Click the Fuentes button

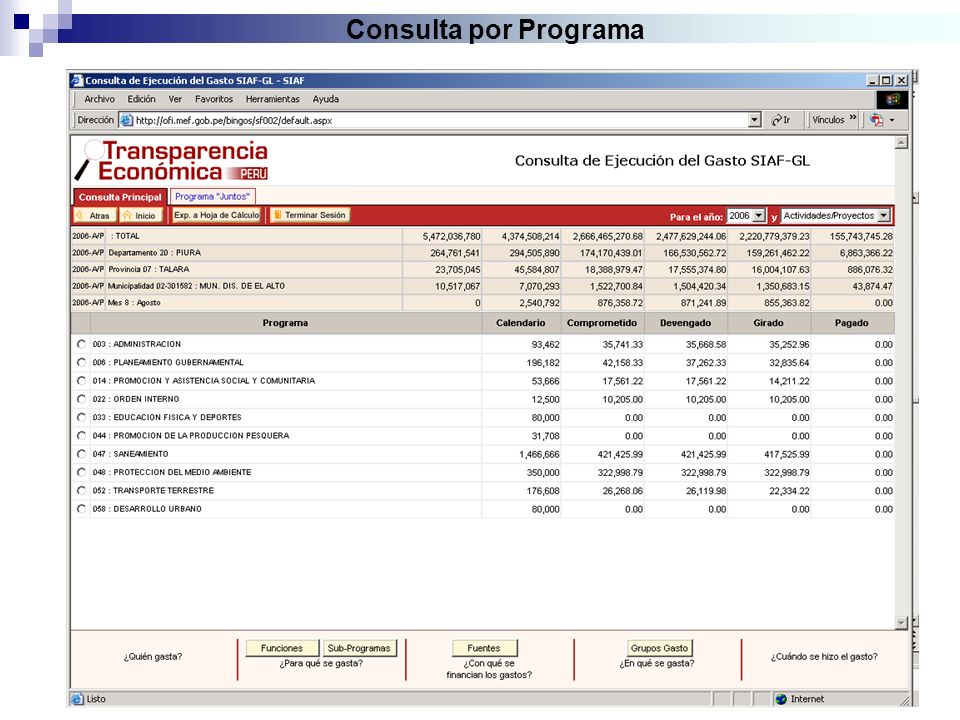click(x=484, y=648)
